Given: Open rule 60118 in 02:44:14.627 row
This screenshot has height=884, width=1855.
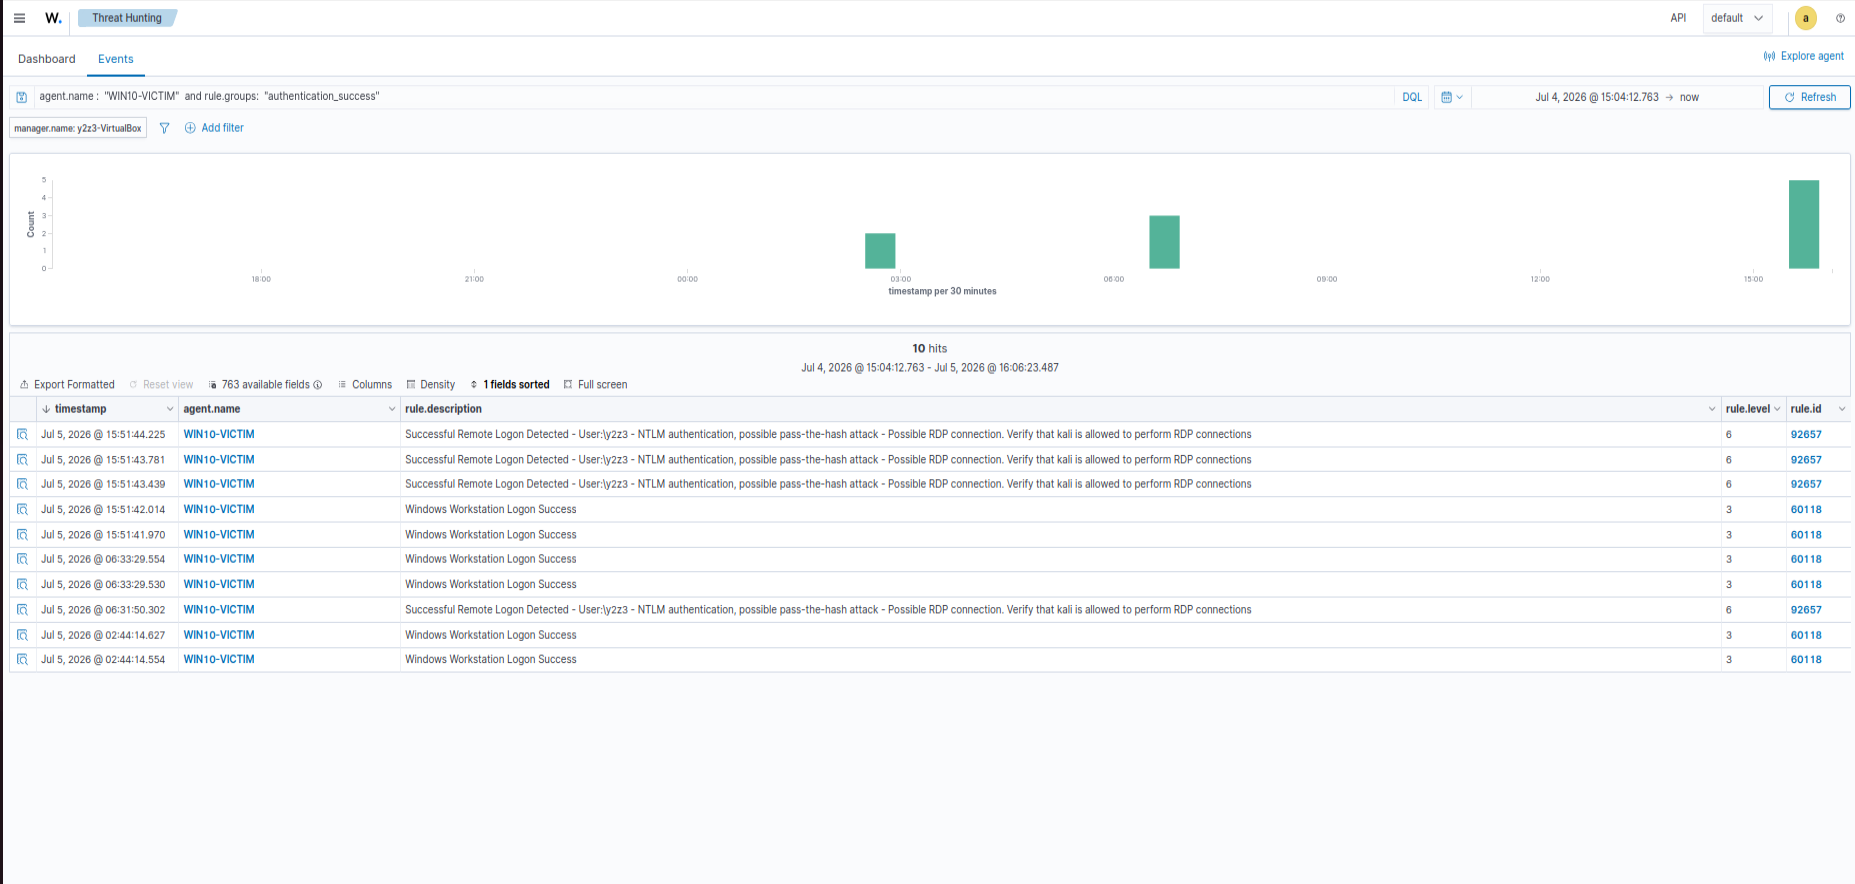Looking at the screenshot, I should pyautogui.click(x=1806, y=635).
